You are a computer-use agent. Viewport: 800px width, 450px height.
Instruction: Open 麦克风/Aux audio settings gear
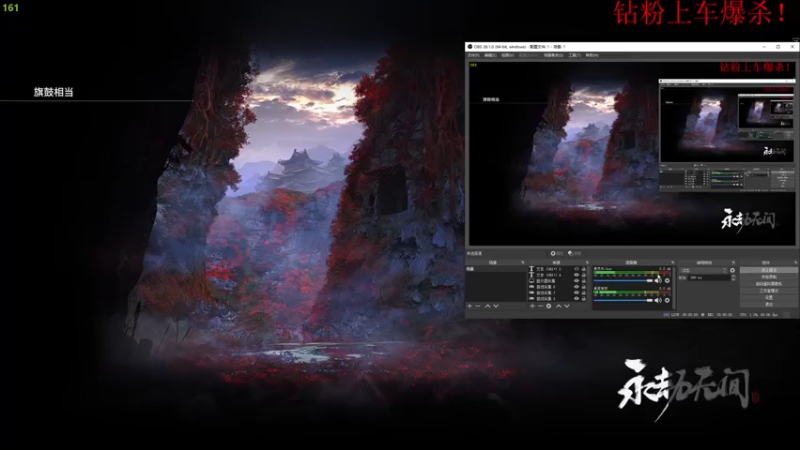pyautogui.click(x=667, y=281)
